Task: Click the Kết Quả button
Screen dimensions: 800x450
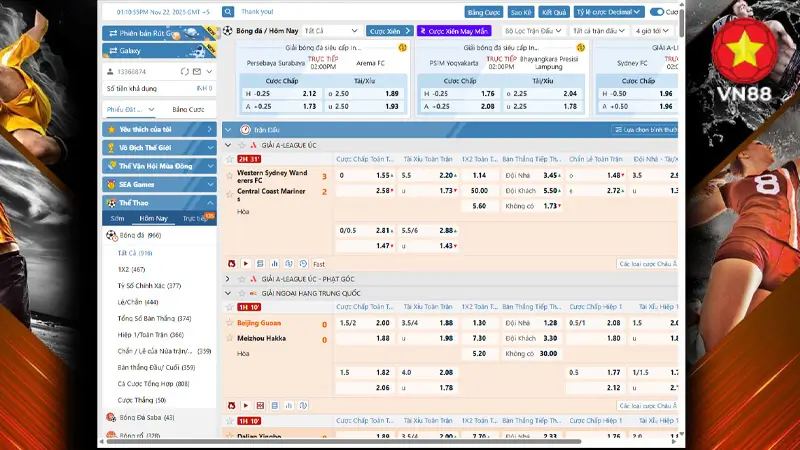Action: 551,12
